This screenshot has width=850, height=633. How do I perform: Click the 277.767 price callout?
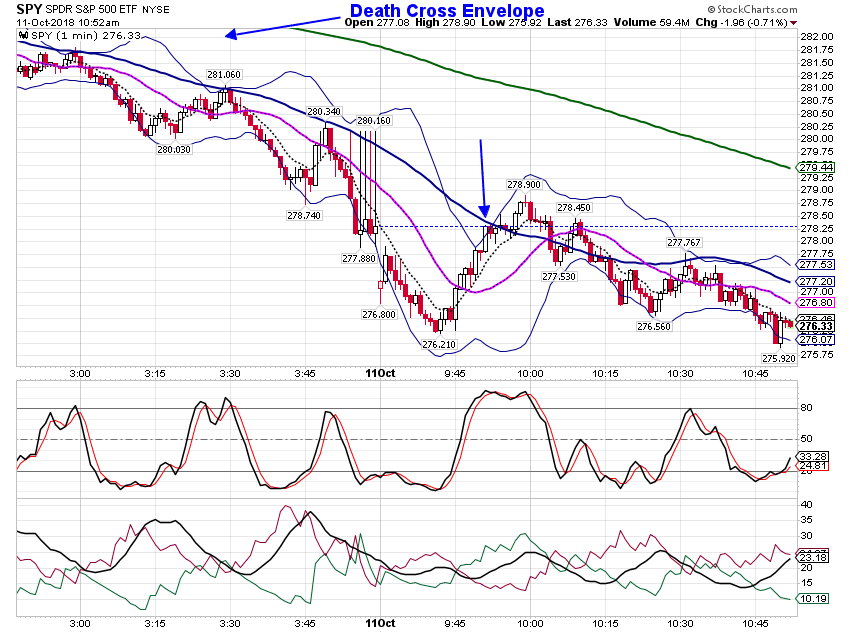click(684, 242)
